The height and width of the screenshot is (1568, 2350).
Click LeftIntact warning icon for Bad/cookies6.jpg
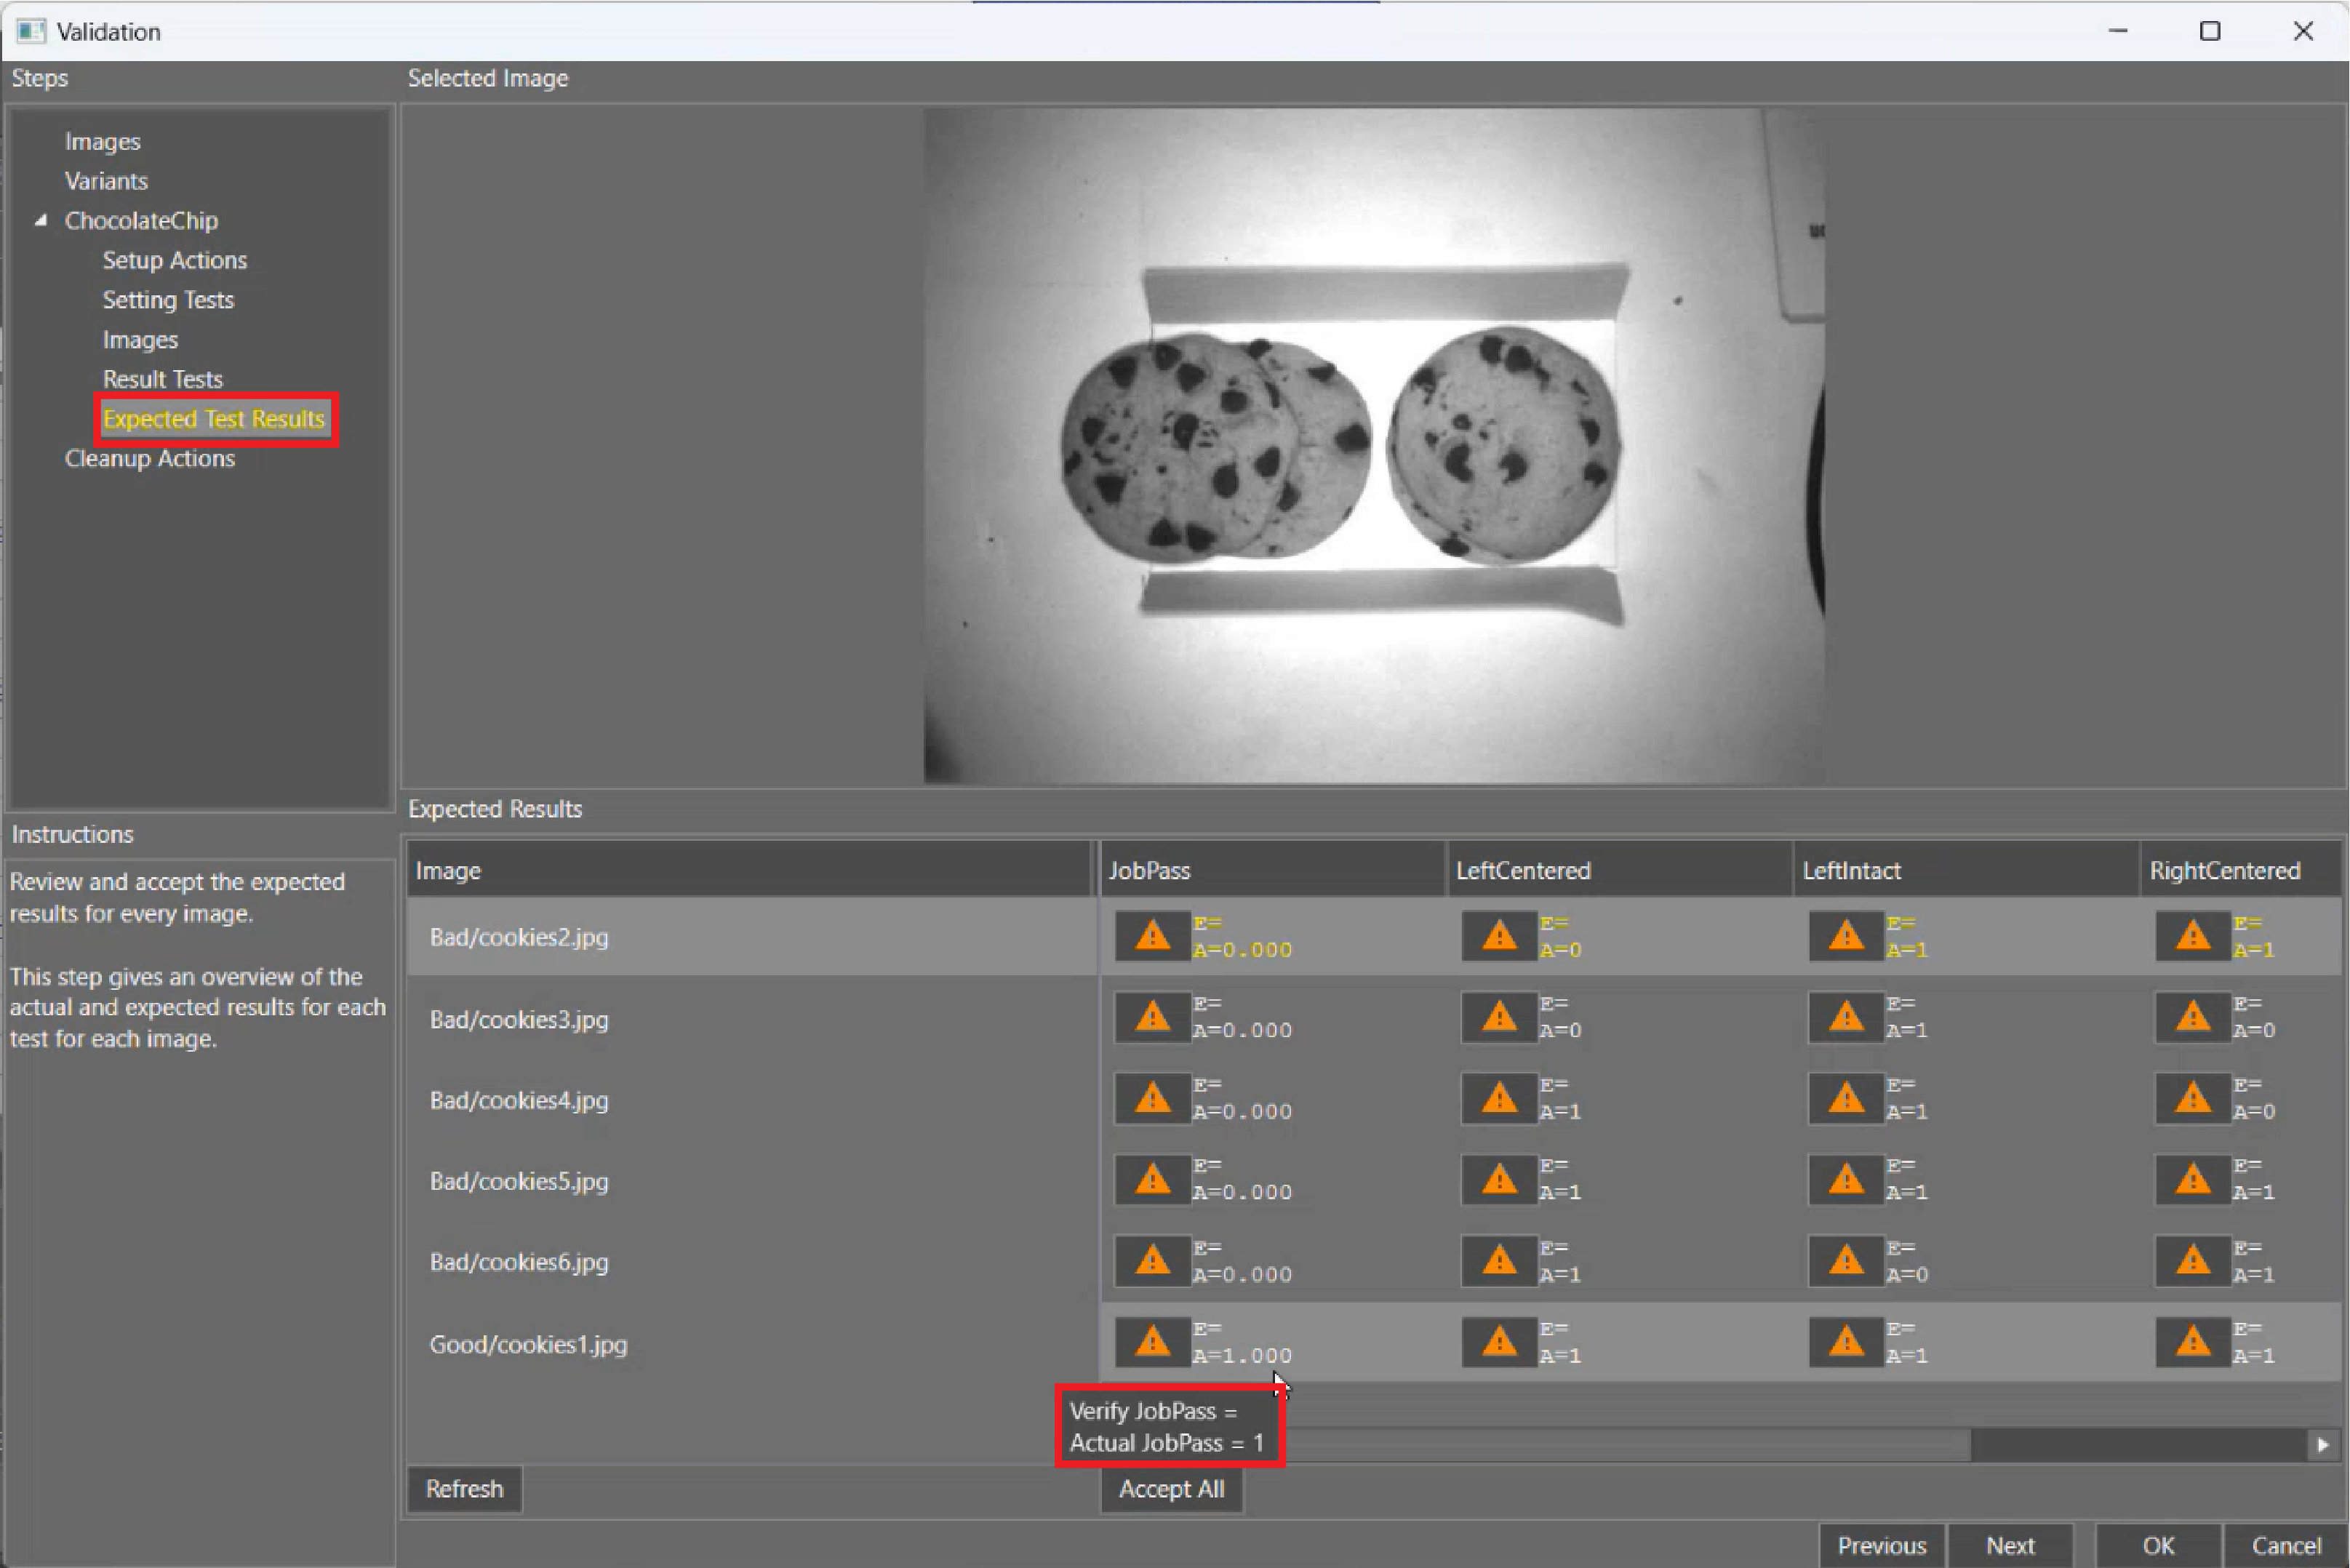(x=1845, y=1261)
